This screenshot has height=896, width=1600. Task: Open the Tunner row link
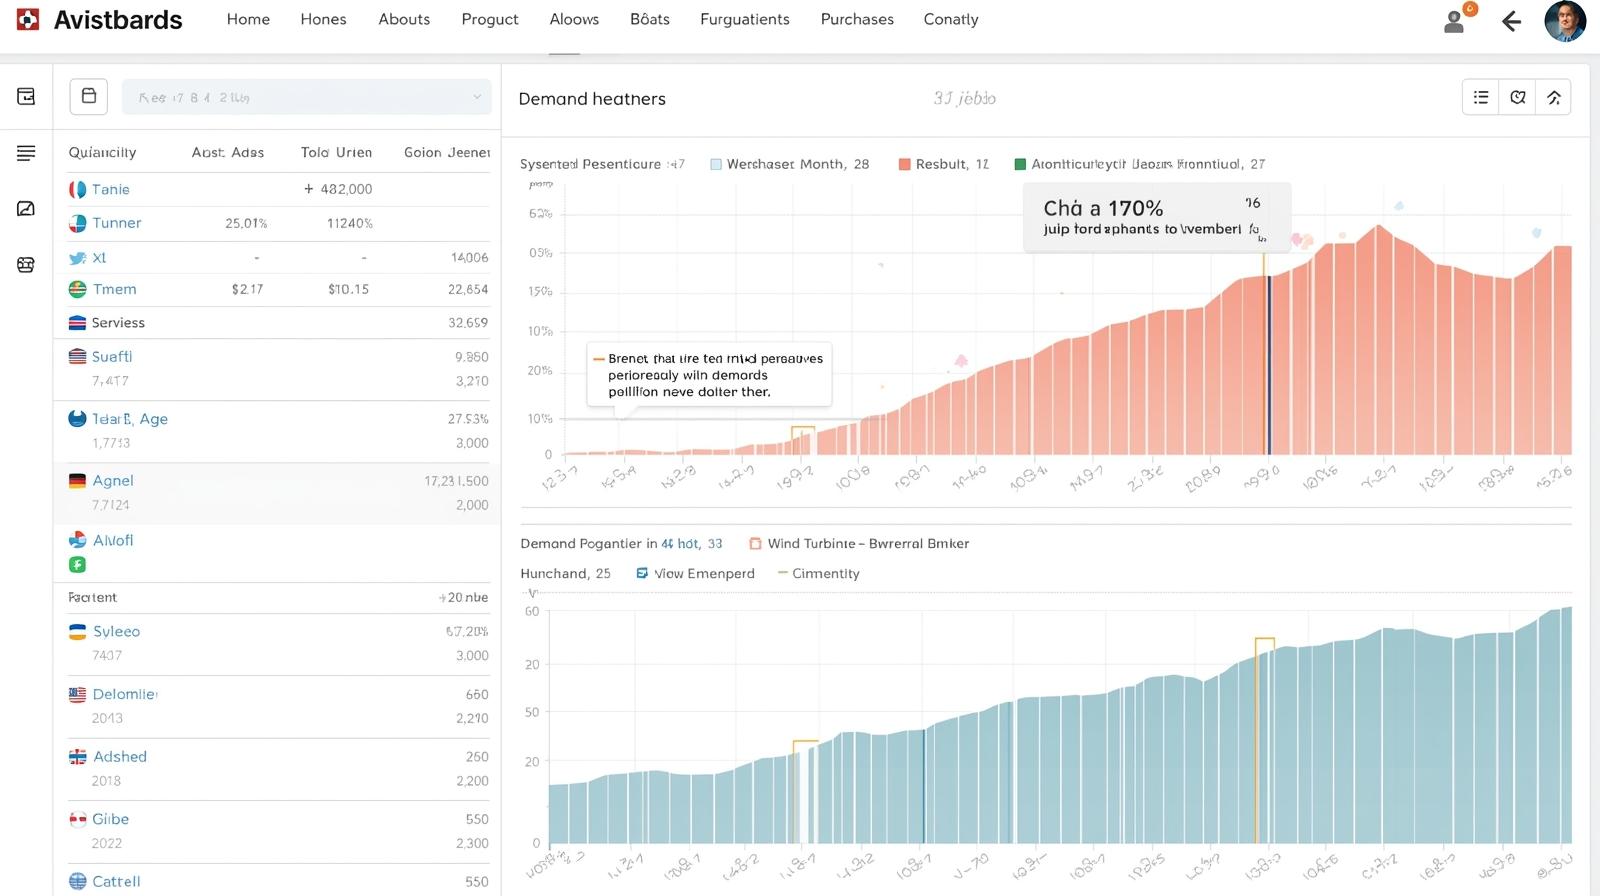point(116,223)
